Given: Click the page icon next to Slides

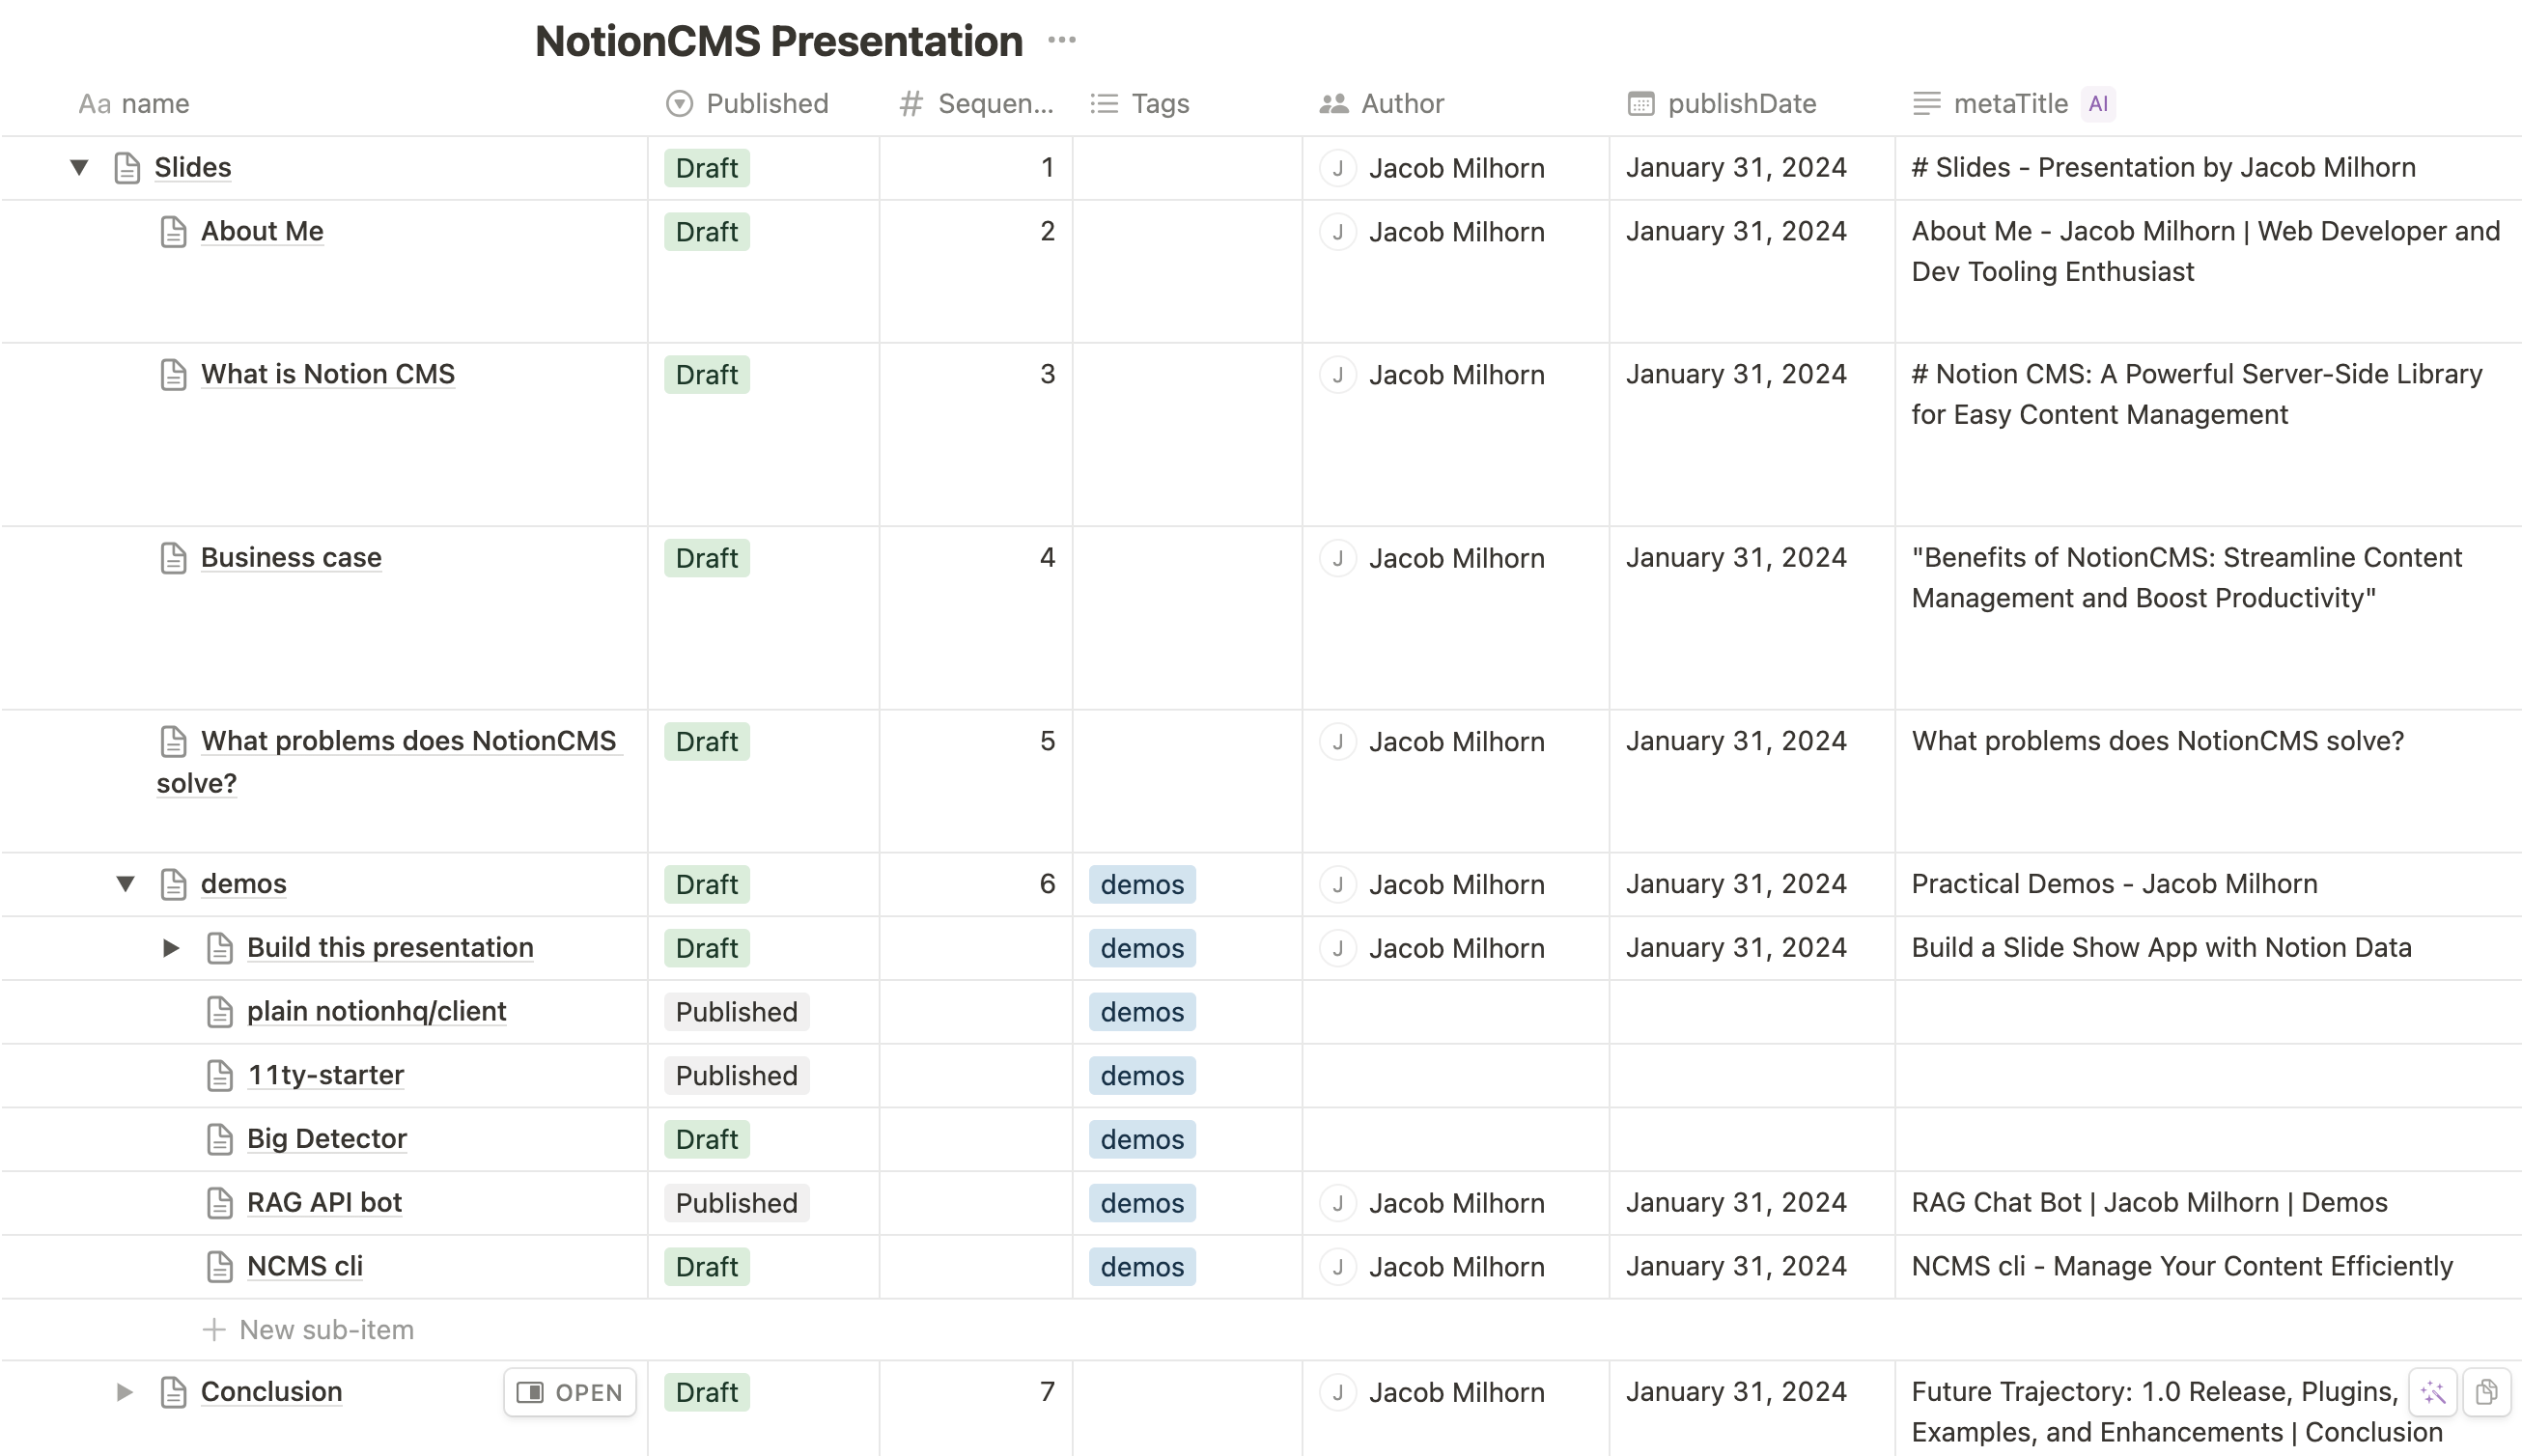Looking at the screenshot, I should pyautogui.click(x=127, y=168).
